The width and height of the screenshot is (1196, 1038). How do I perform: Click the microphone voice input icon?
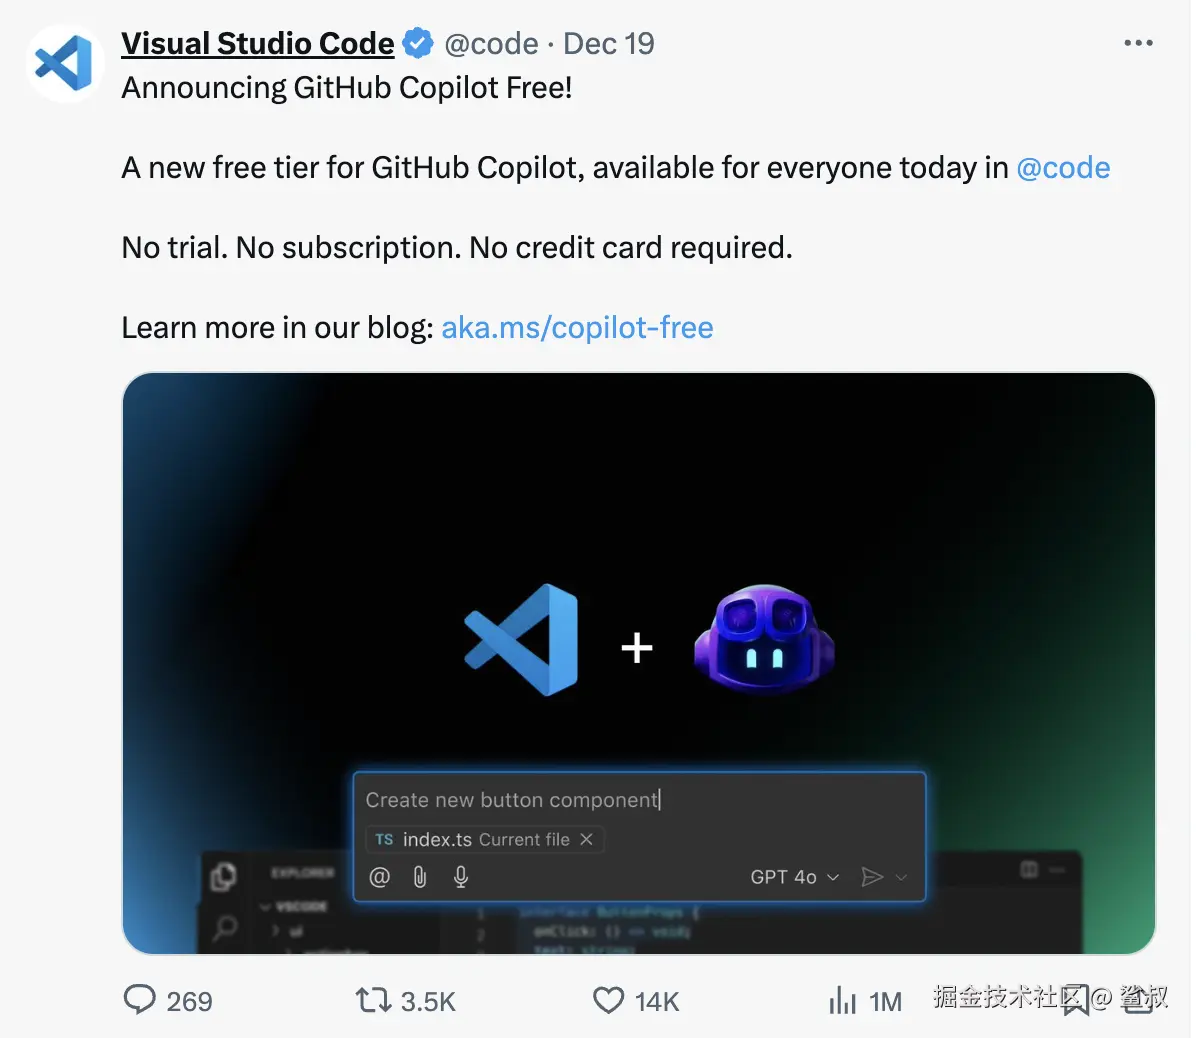tap(461, 877)
